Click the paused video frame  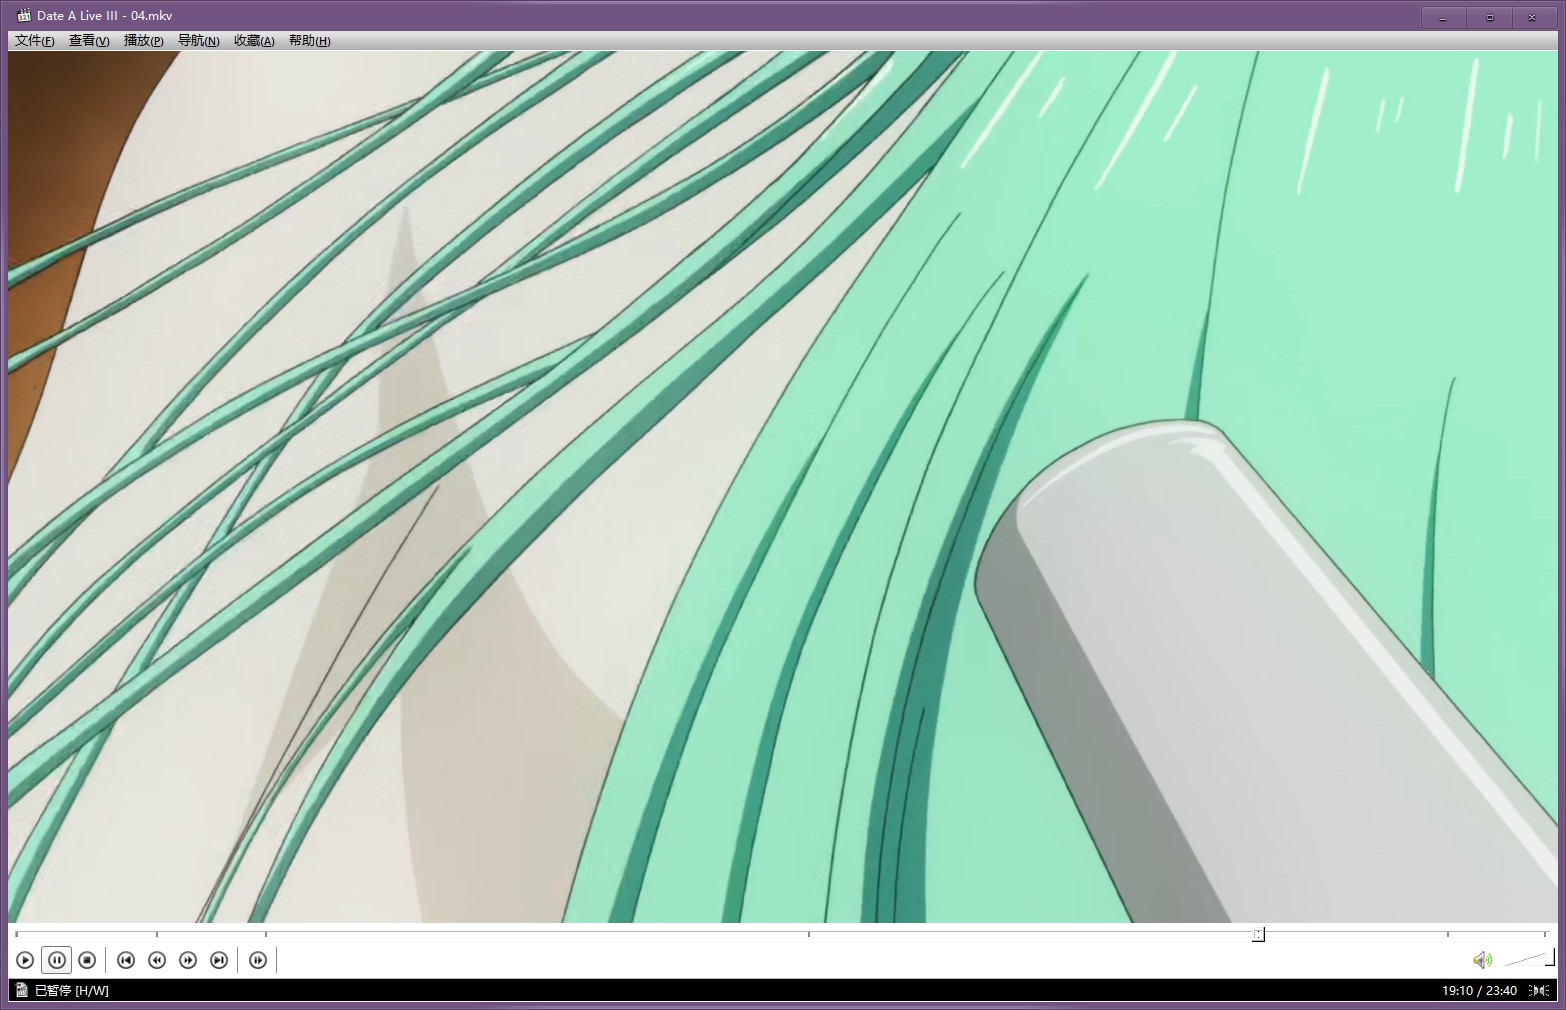[x=783, y=487]
